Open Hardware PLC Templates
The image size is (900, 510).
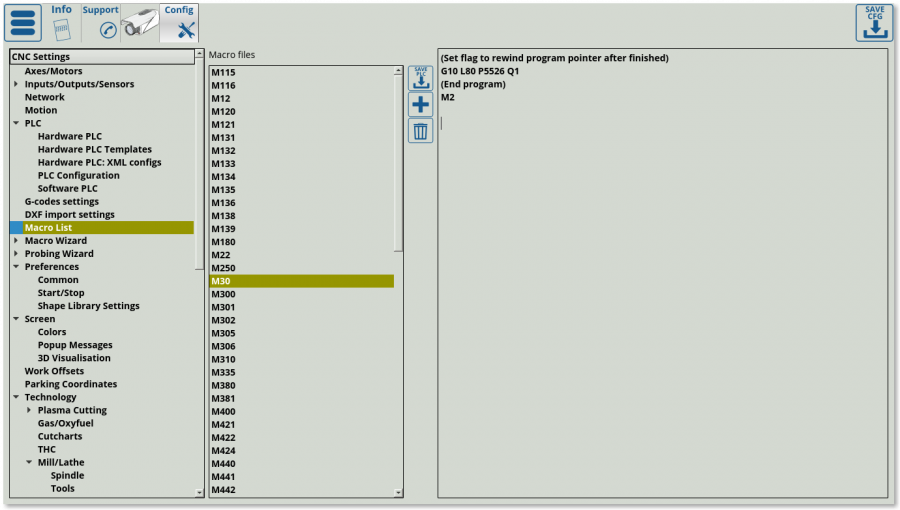95,149
